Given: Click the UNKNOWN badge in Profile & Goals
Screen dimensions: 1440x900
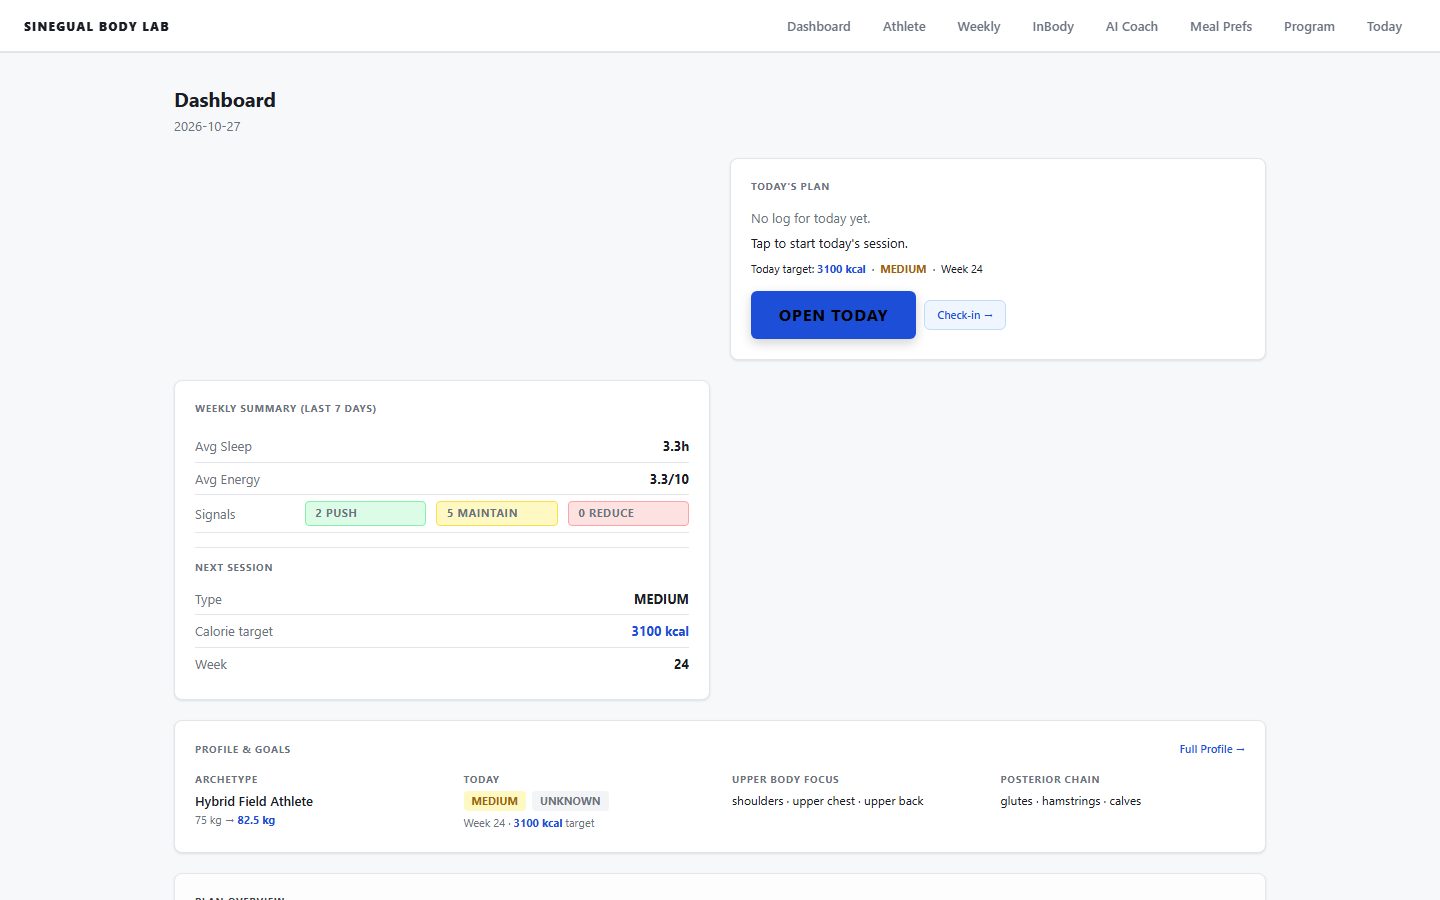Looking at the screenshot, I should coord(570,801).
